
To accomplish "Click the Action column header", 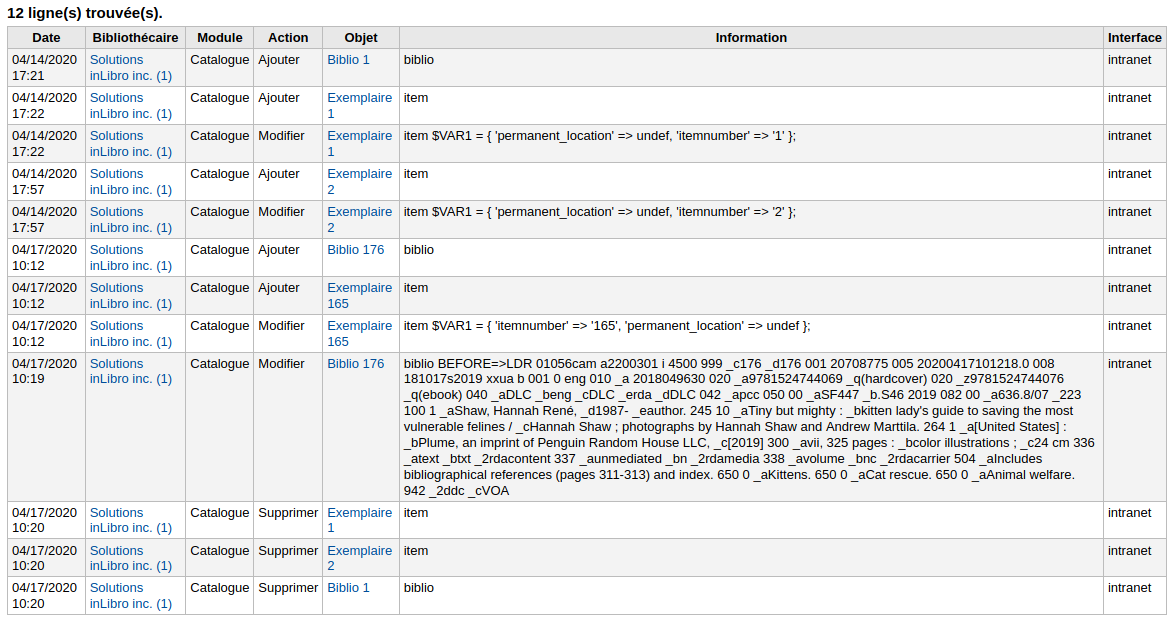I will (288, 38).
